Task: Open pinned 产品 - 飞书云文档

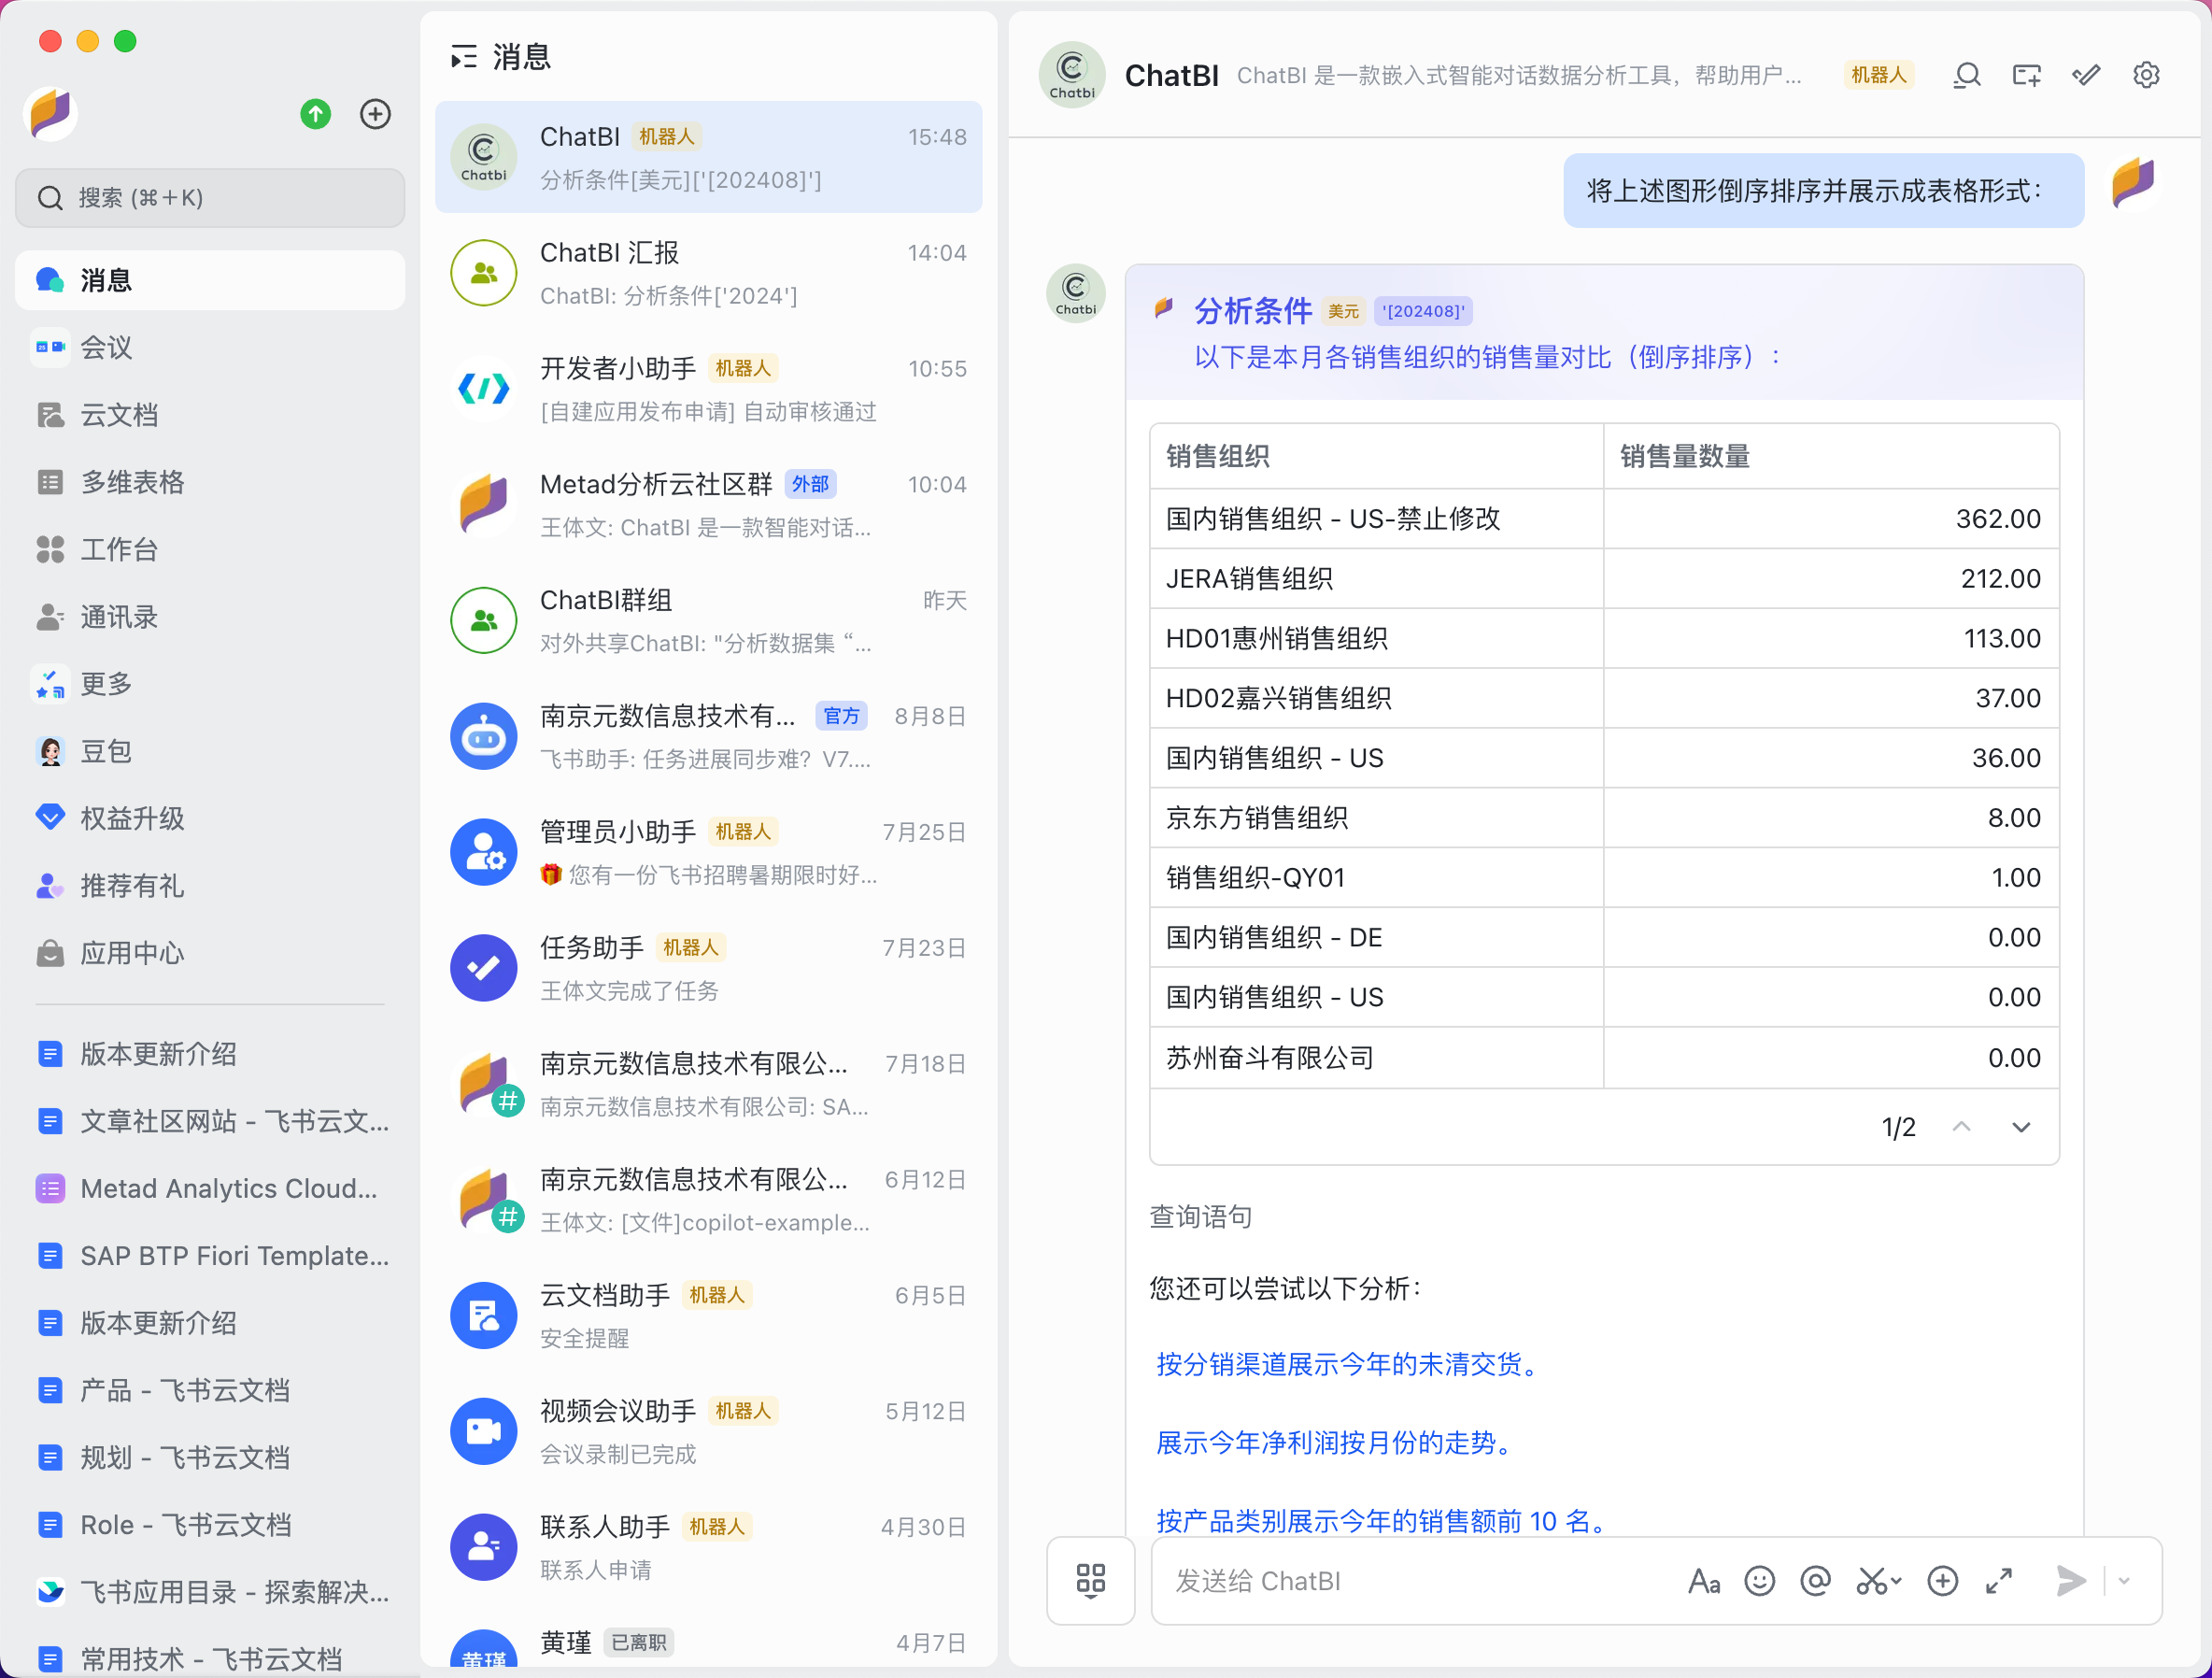Action: click(210, 1390)
